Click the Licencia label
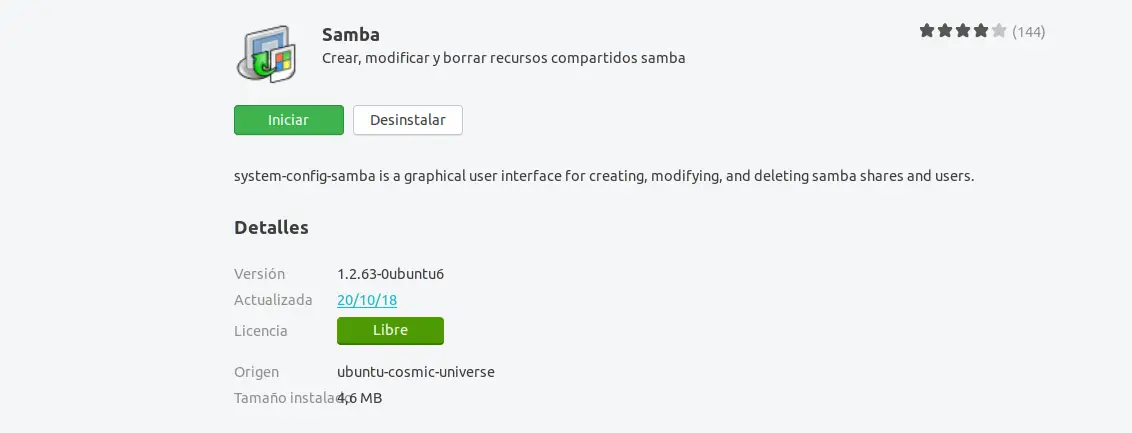 [x=261, y=331]
